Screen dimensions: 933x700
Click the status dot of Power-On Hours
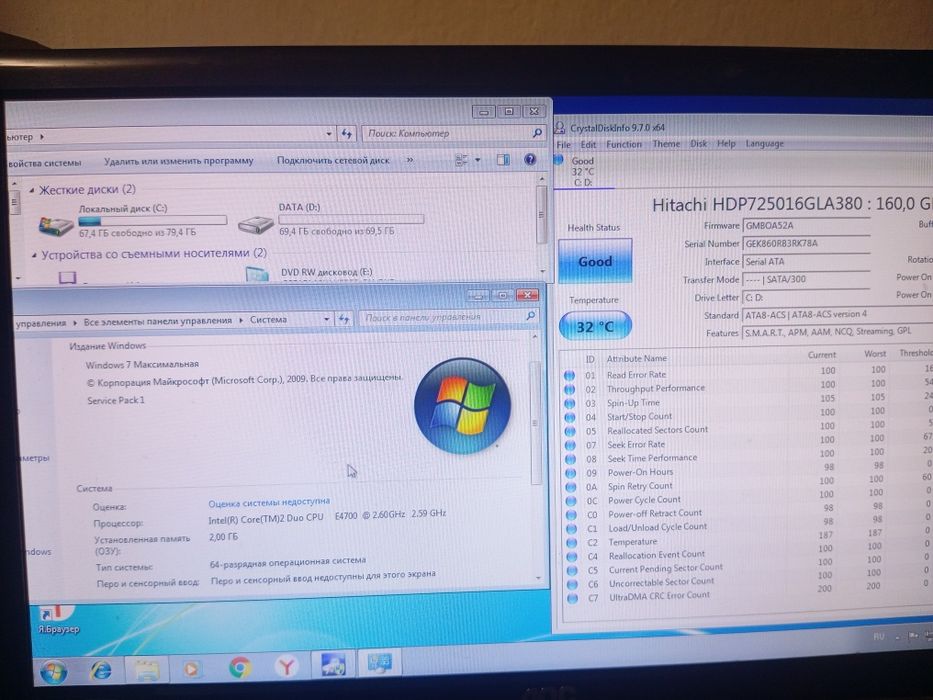tap(571, 473)
